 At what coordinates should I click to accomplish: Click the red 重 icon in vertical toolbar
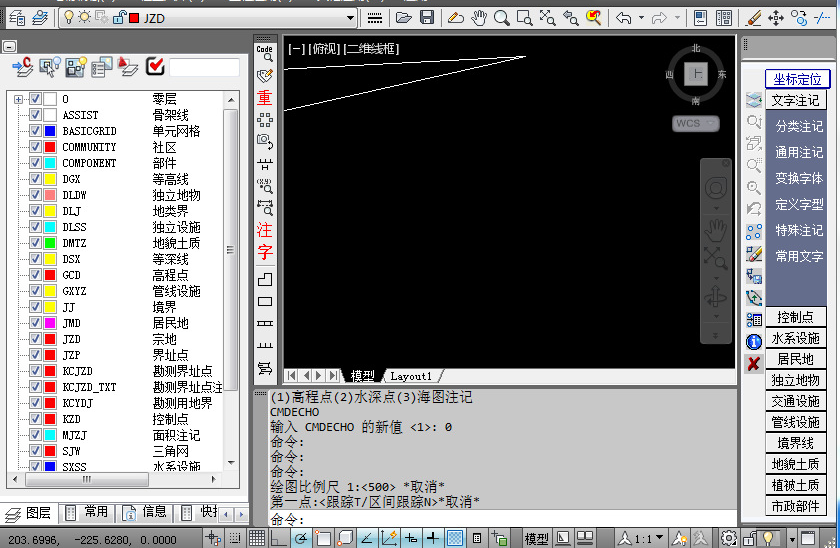click(x=265, y=97)
